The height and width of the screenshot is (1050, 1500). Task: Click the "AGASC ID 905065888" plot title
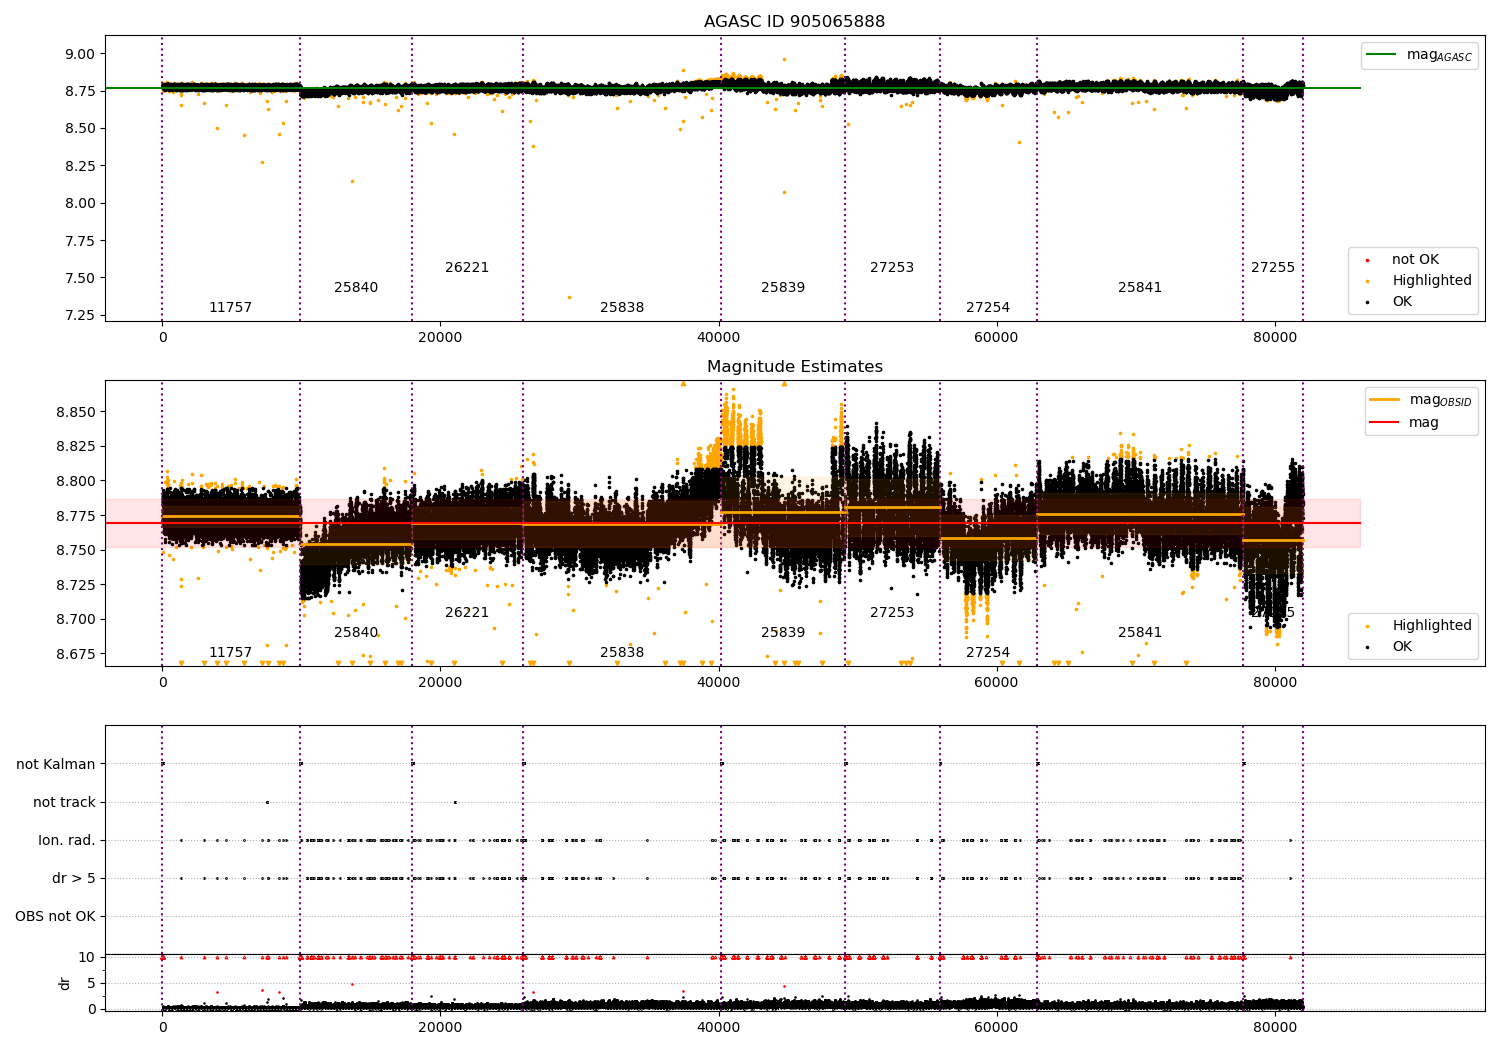point(794,22)
